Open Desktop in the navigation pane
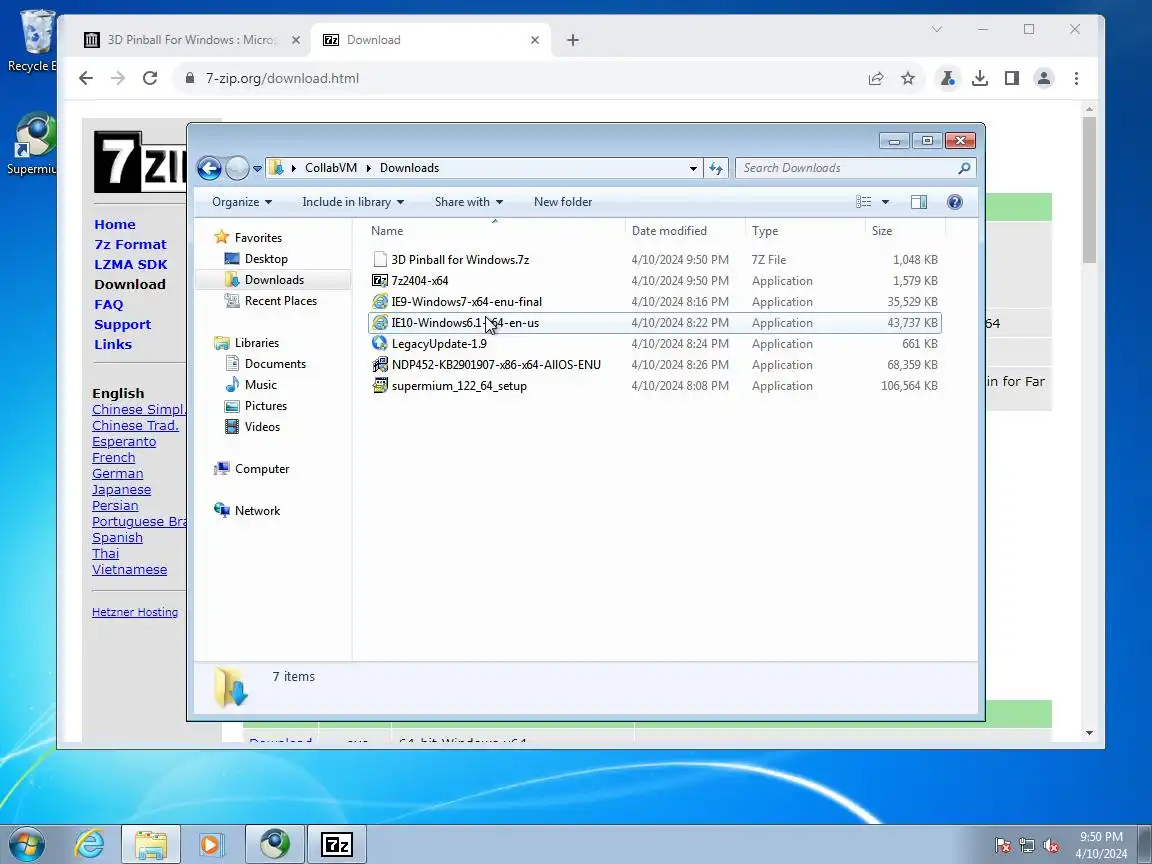 tap(266, 259)
